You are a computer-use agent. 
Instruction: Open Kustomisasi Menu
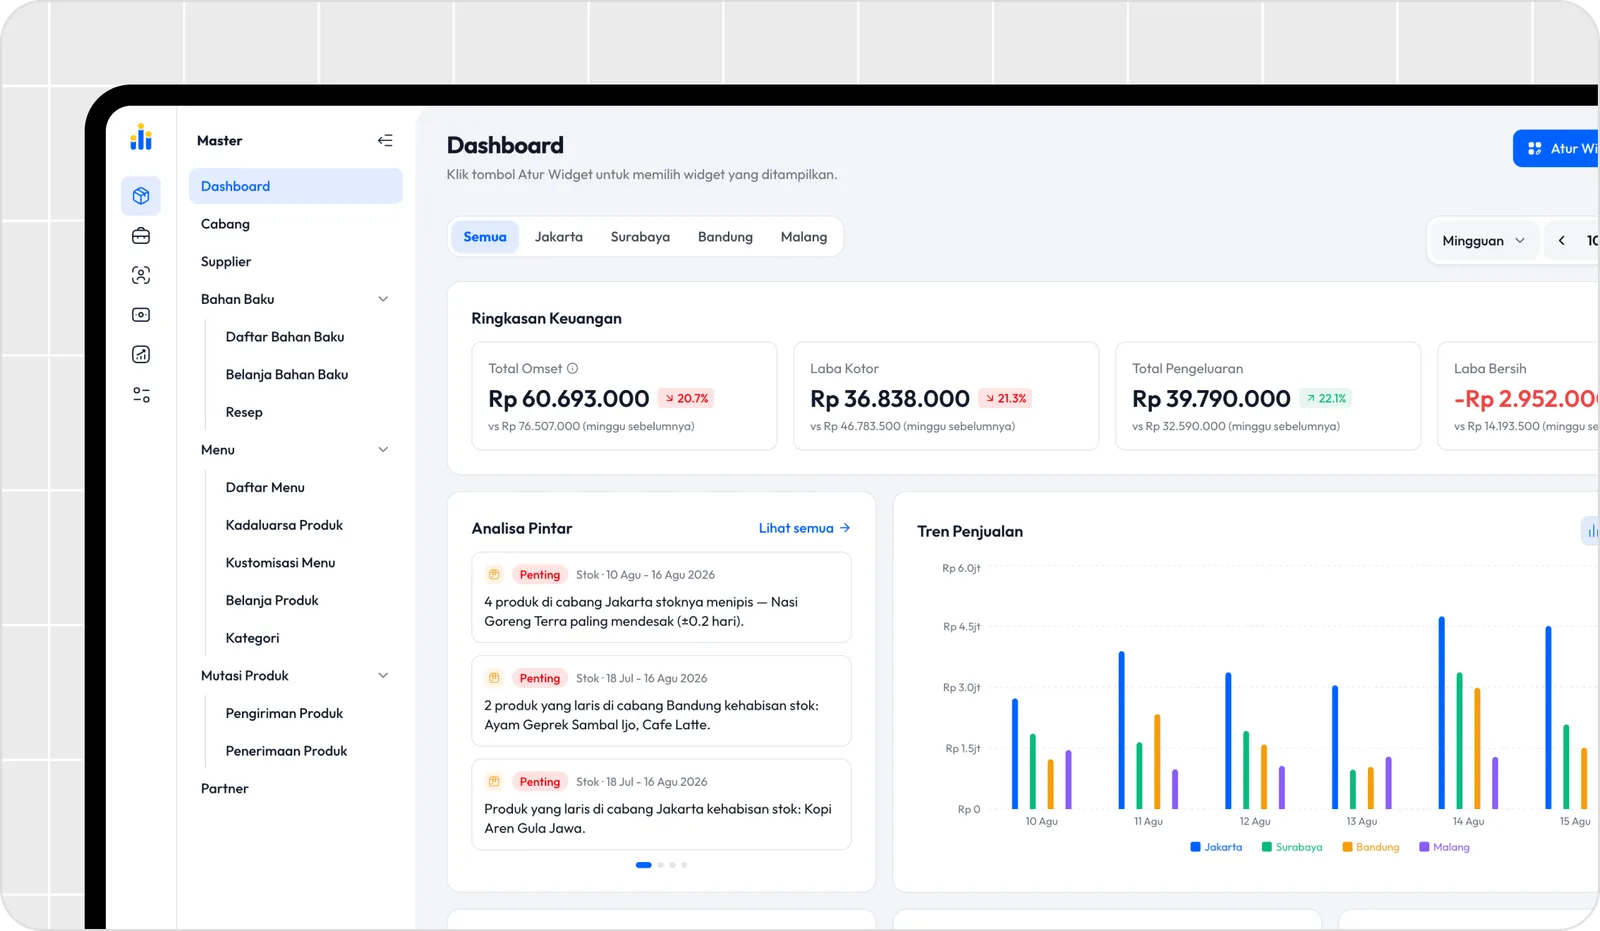[280, 563]
